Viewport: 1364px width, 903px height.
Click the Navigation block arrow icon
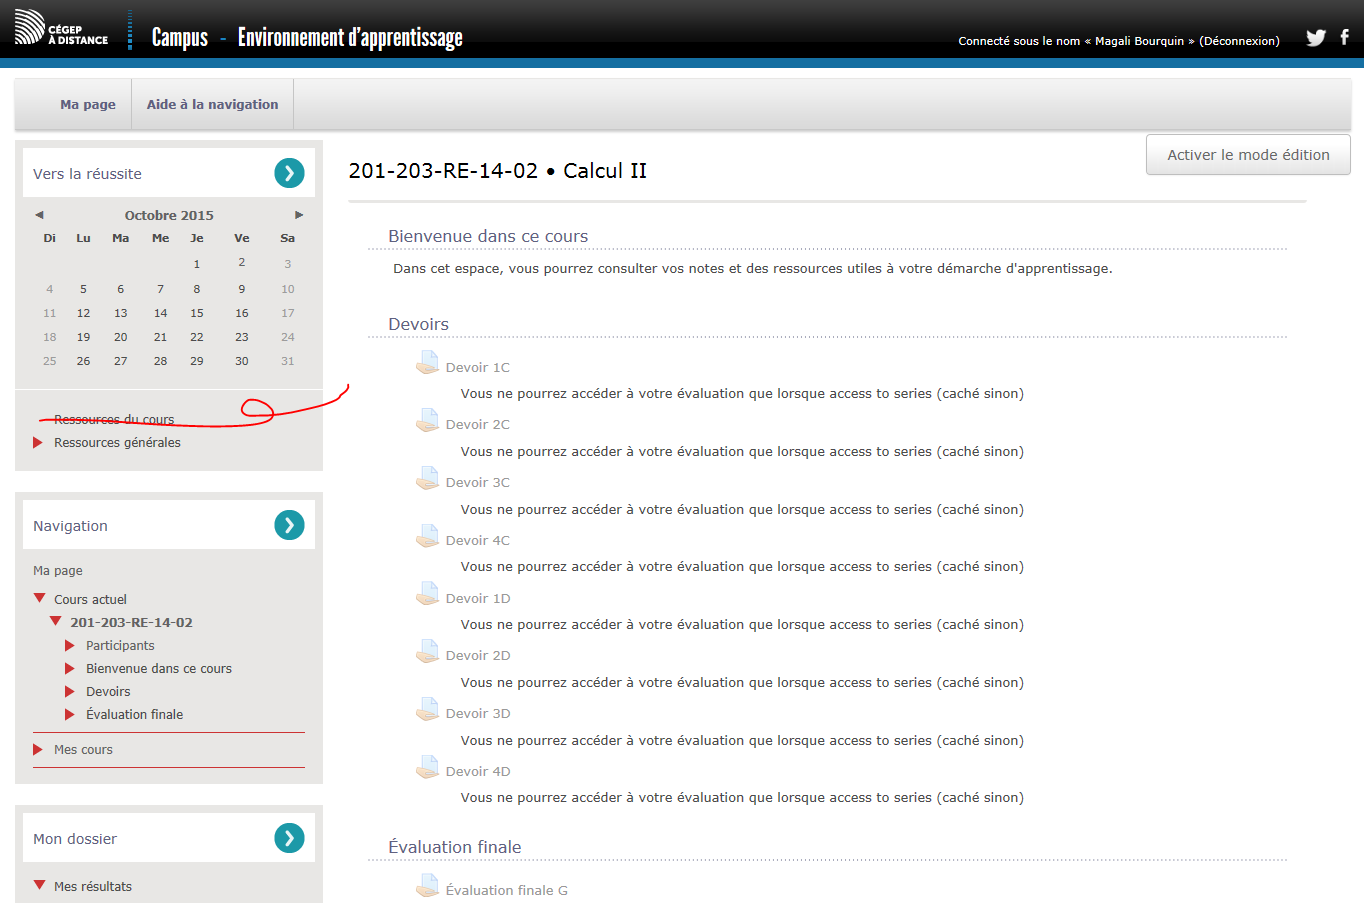click(289, 525)
